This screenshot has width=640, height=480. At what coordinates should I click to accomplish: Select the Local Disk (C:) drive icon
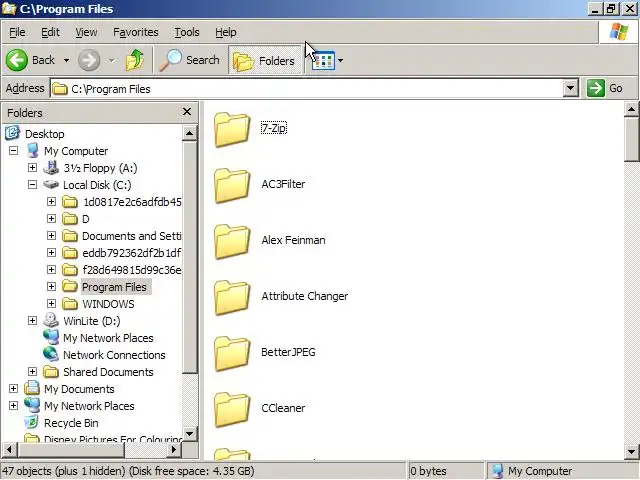click(x=51, y=184)
